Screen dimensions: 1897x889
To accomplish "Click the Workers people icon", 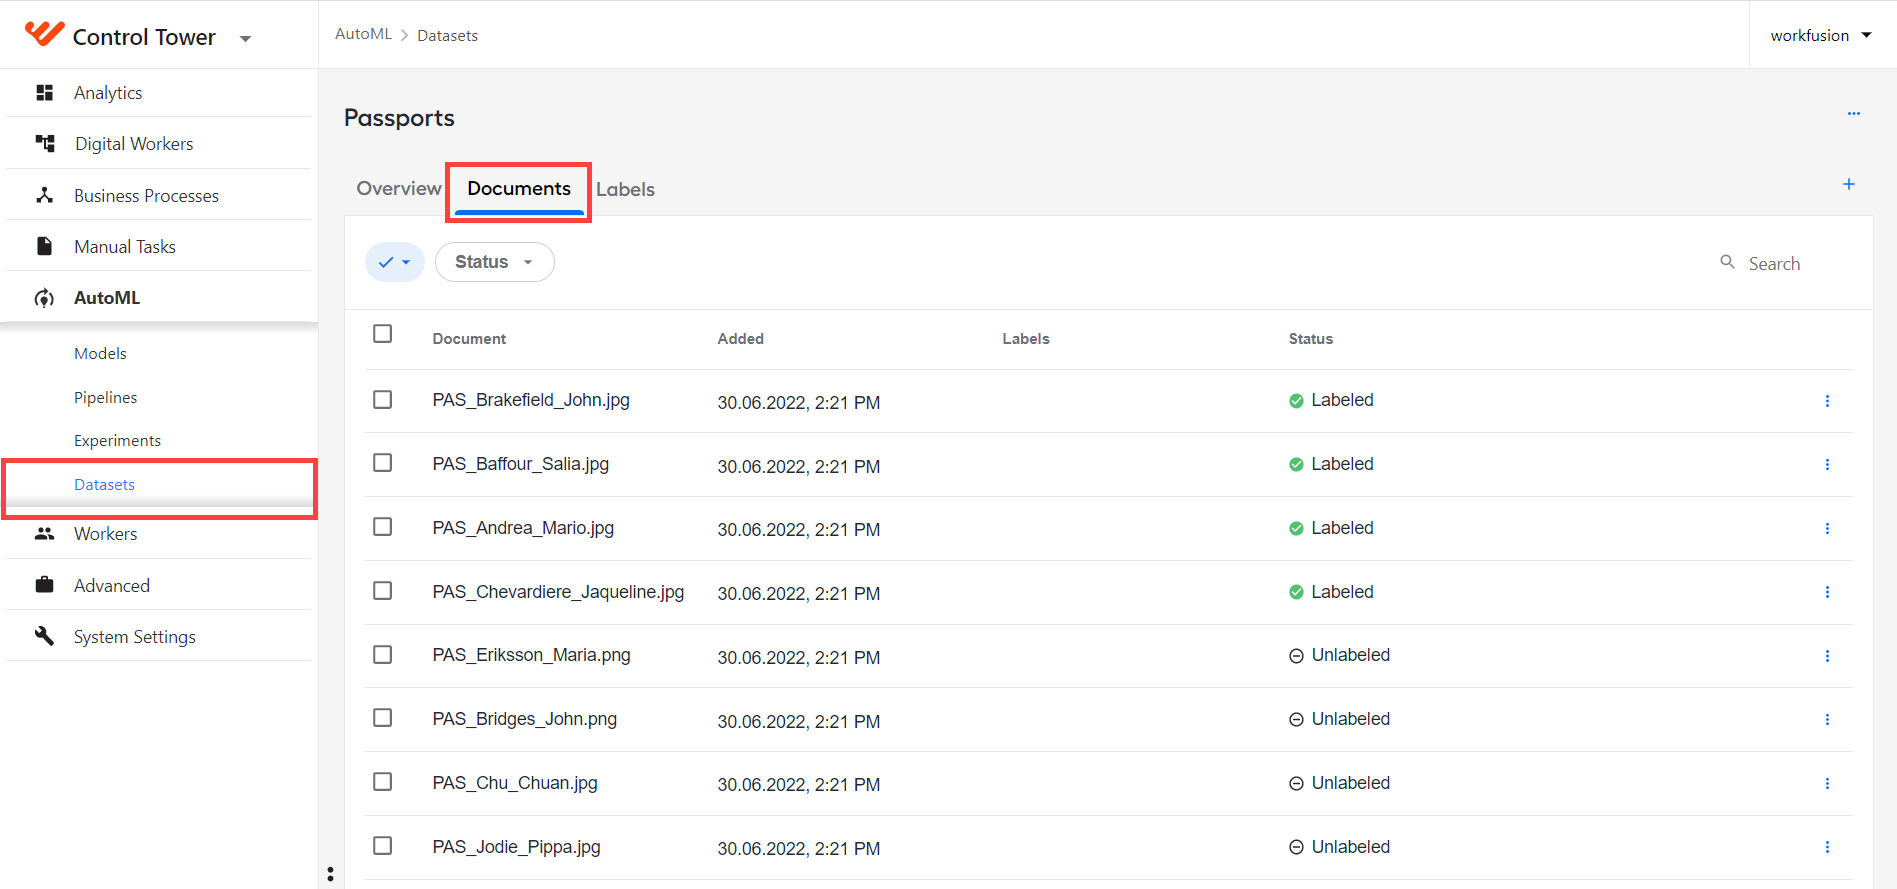I will tap(44, 534).
